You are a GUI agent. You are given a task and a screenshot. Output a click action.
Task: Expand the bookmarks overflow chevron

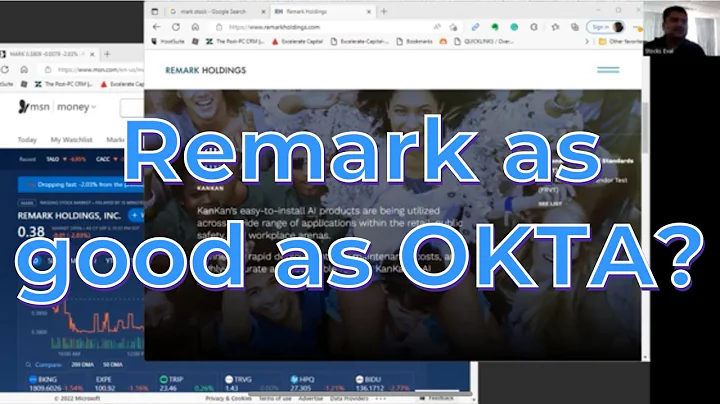tap(587, 41)
